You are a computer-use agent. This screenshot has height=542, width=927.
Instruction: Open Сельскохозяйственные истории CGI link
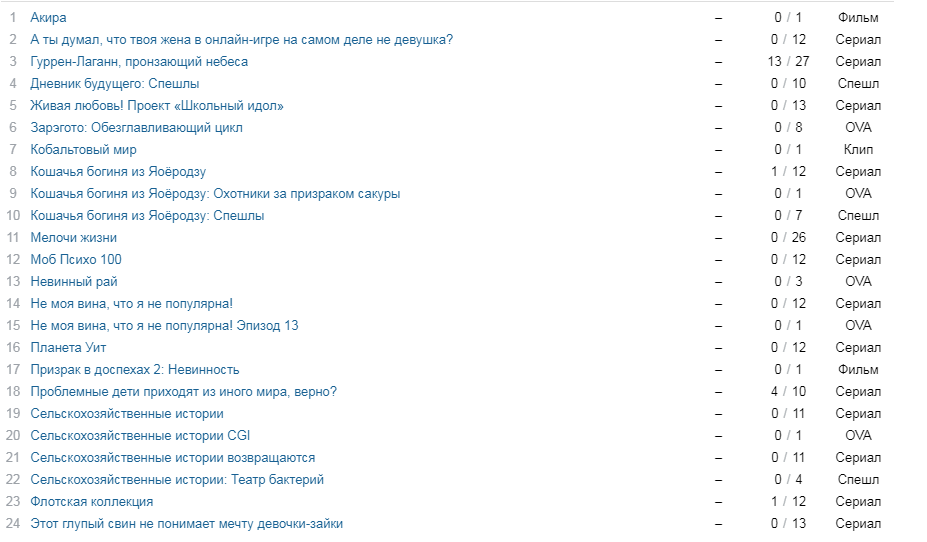(140, 436)
